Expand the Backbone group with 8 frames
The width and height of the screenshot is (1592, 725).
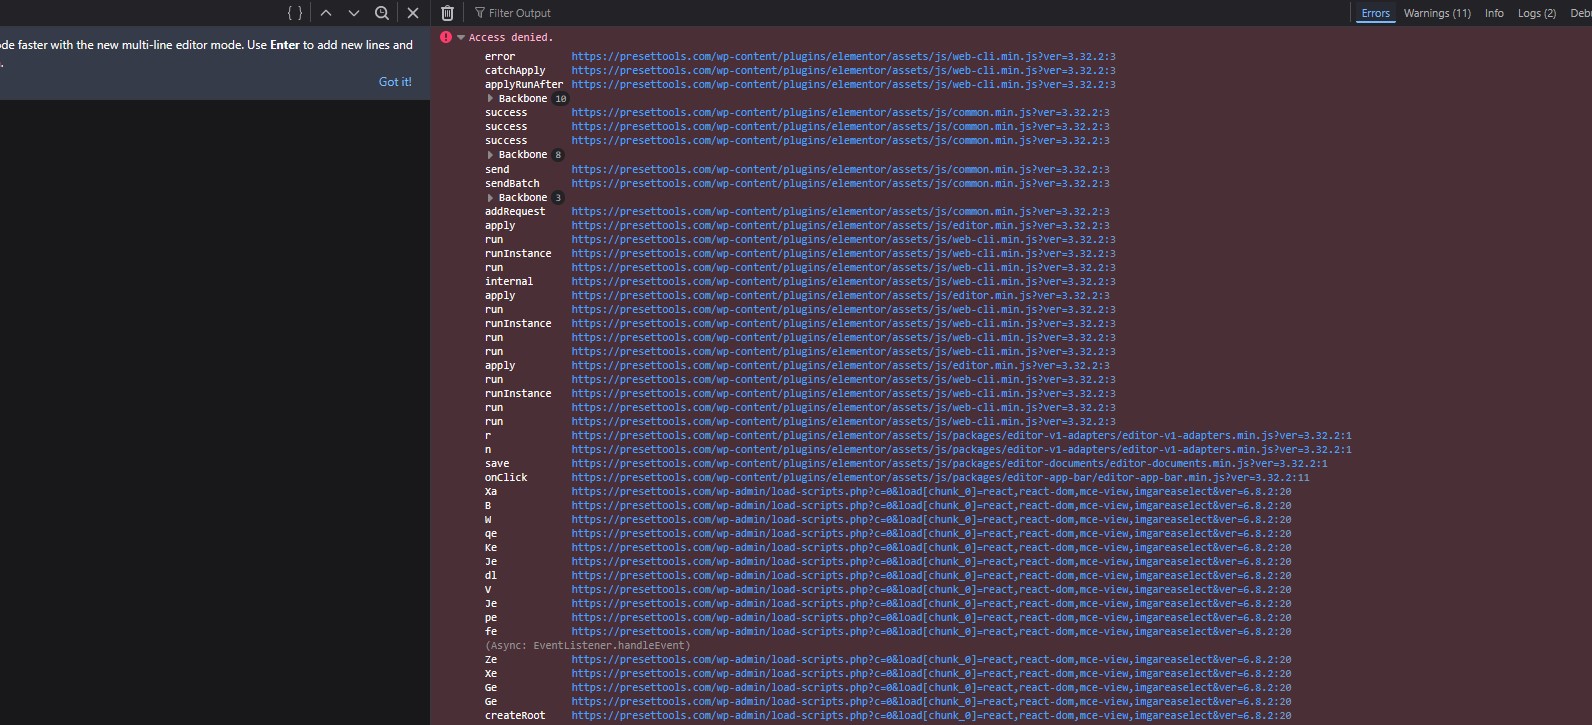pyautogui.click(x=490, y=155)
